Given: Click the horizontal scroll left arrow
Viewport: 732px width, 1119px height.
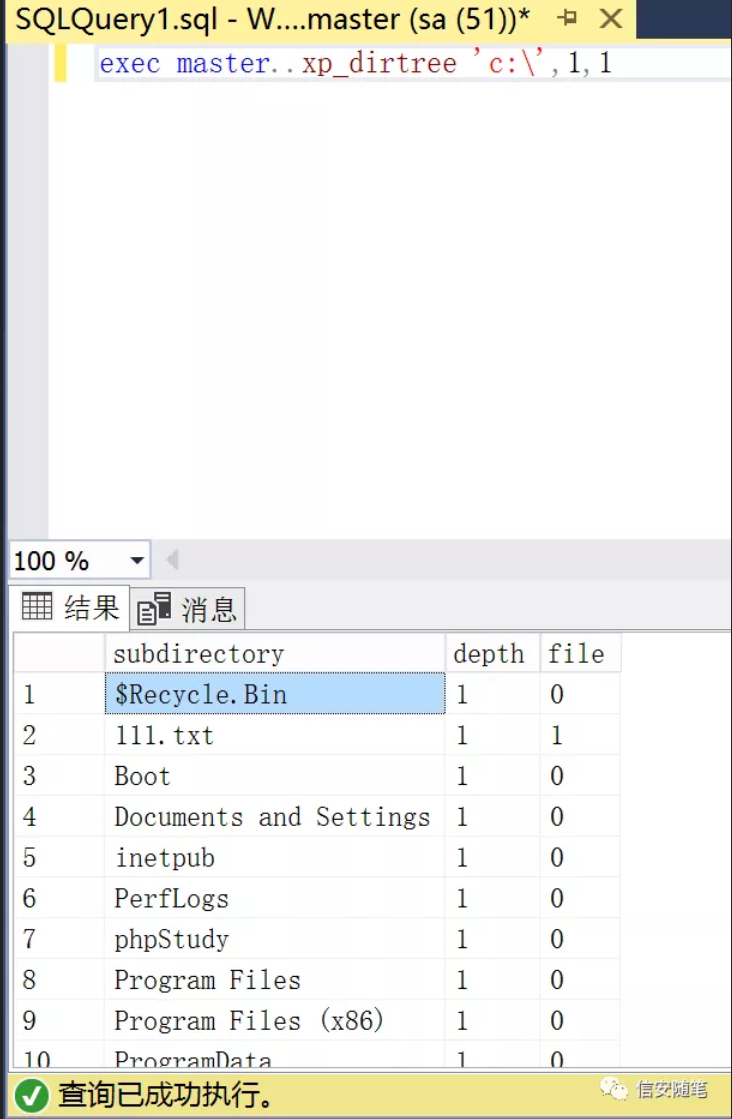Looking at the screenshot, I should tap(172, 560).
